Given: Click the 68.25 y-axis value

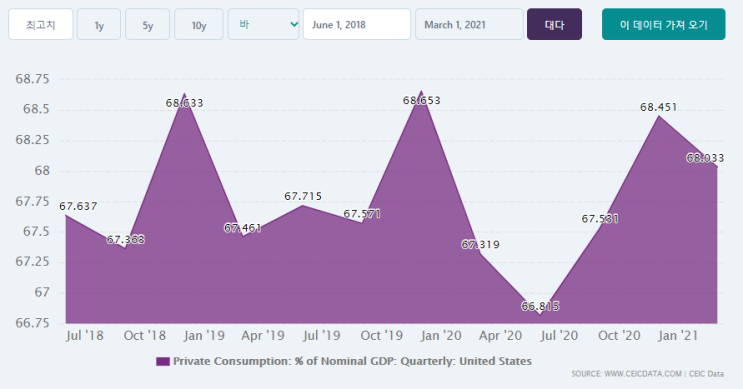Looking at the screenshot, I should (32, 140).
